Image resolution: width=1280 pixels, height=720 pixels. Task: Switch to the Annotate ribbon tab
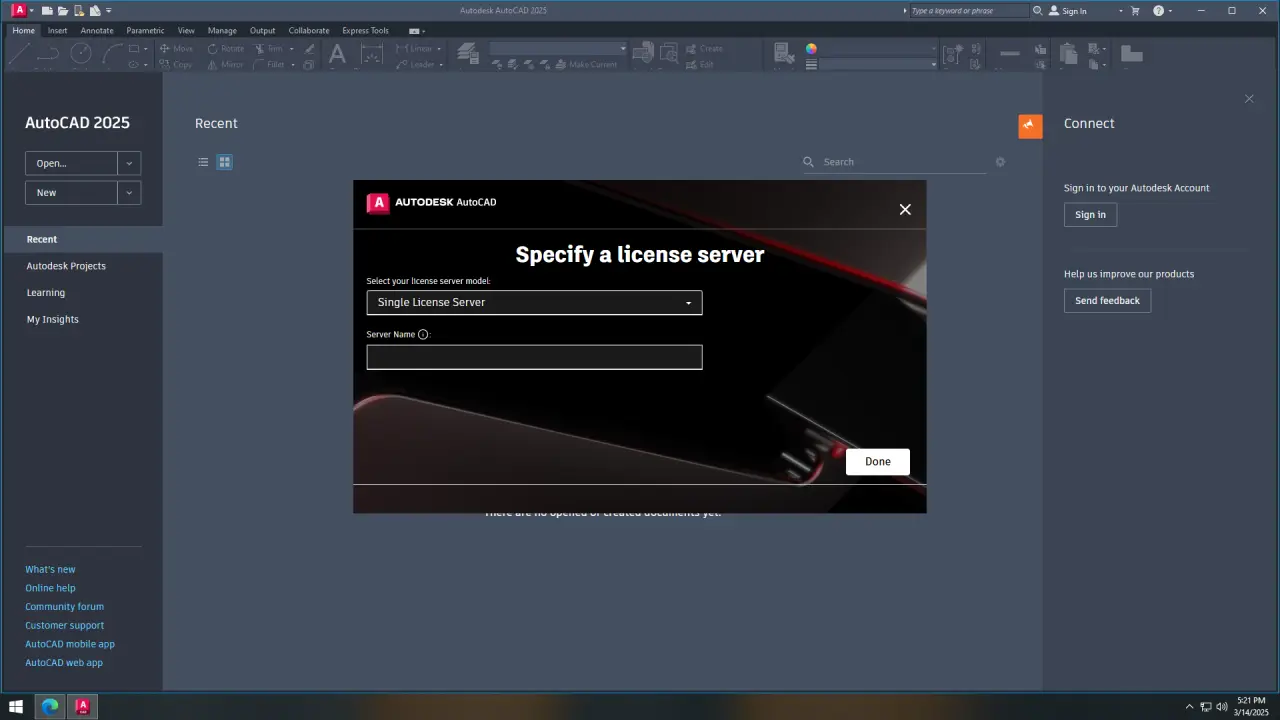(x=97, y=30)
